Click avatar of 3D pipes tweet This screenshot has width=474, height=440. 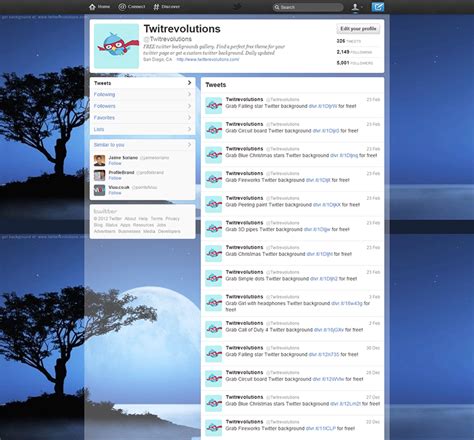(213, 229)
